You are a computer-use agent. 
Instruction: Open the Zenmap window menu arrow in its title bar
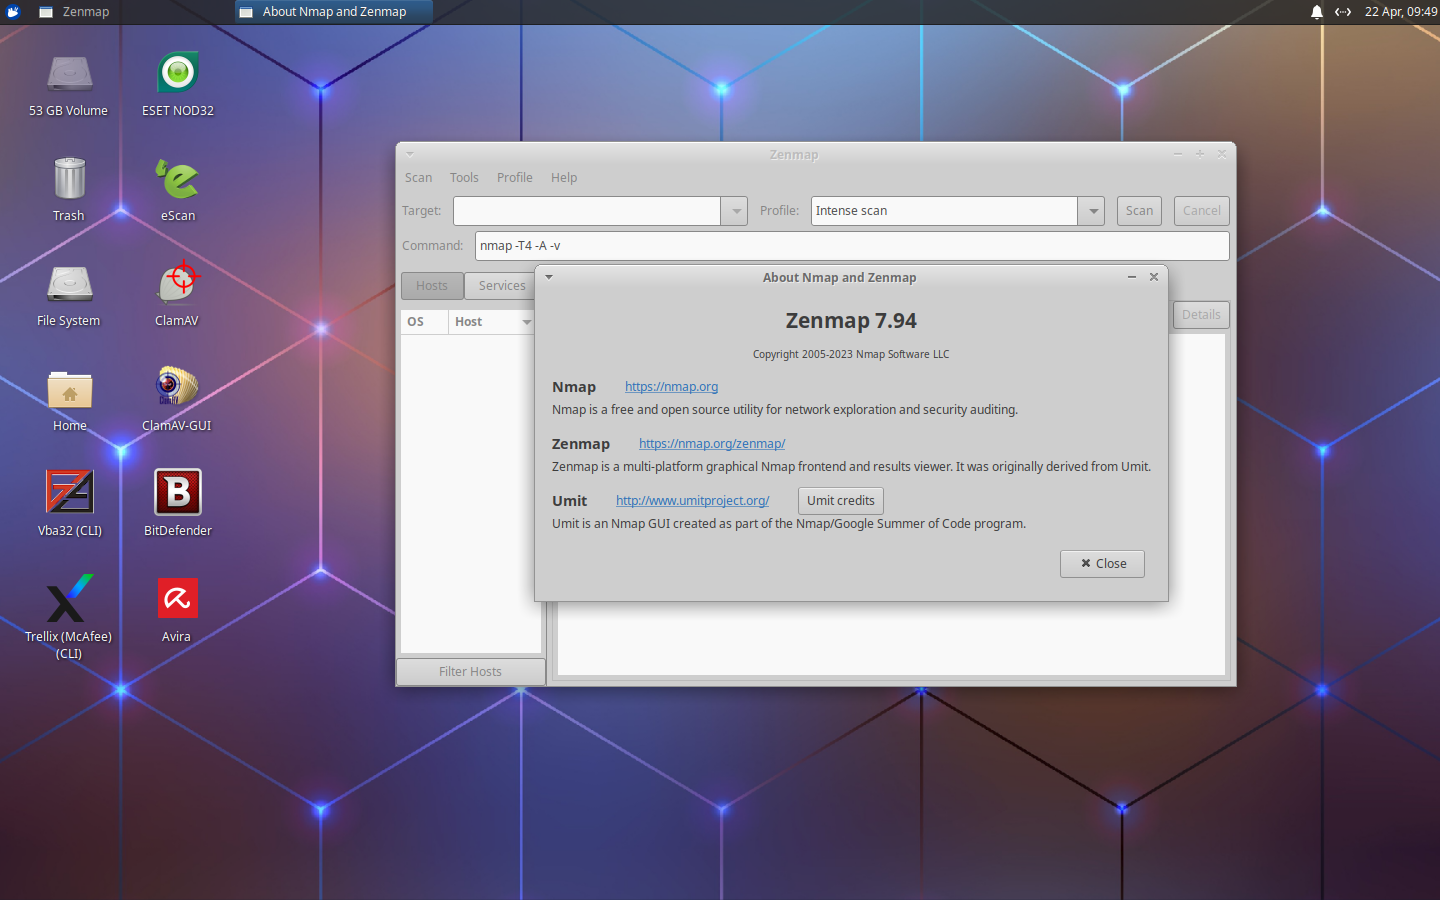[x=410, y=154]
